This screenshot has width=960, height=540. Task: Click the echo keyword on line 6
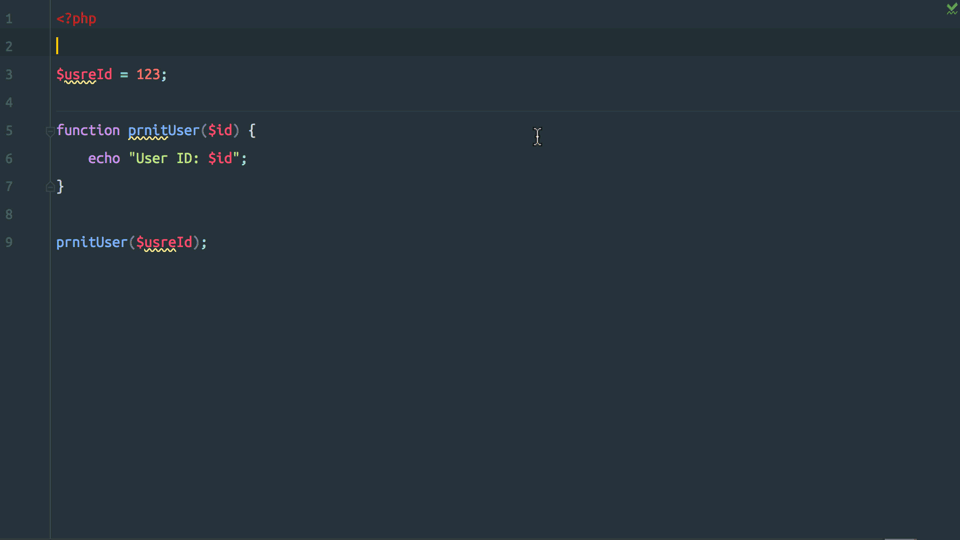[x=104, y=159]
